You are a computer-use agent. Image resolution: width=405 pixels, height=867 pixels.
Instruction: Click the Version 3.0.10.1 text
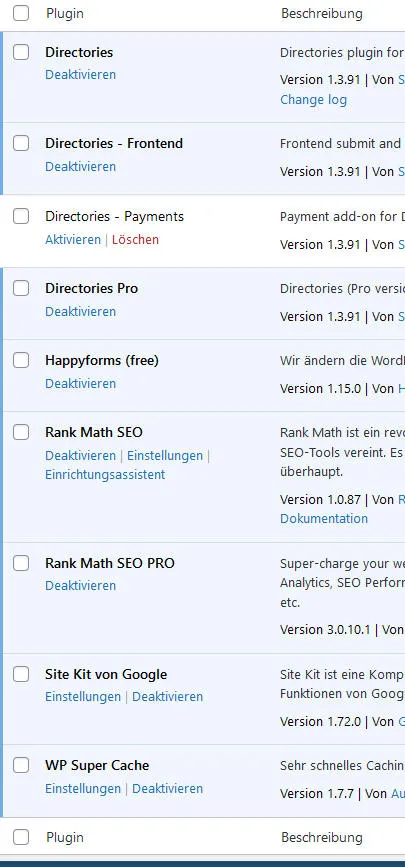pos(325,630)
